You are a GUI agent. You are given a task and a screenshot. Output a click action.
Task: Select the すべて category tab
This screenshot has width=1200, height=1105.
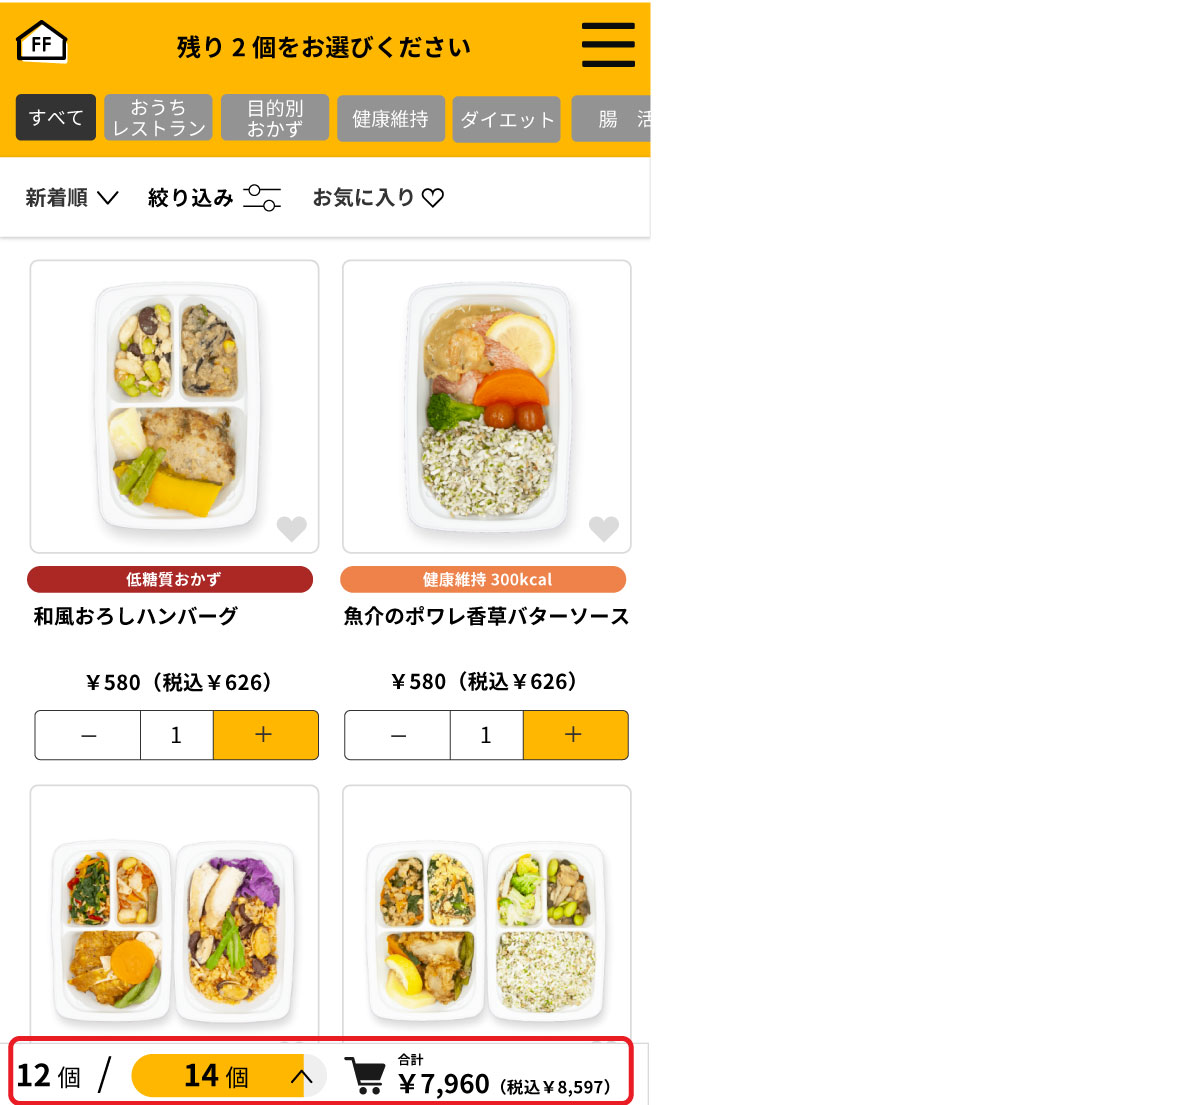56,118
